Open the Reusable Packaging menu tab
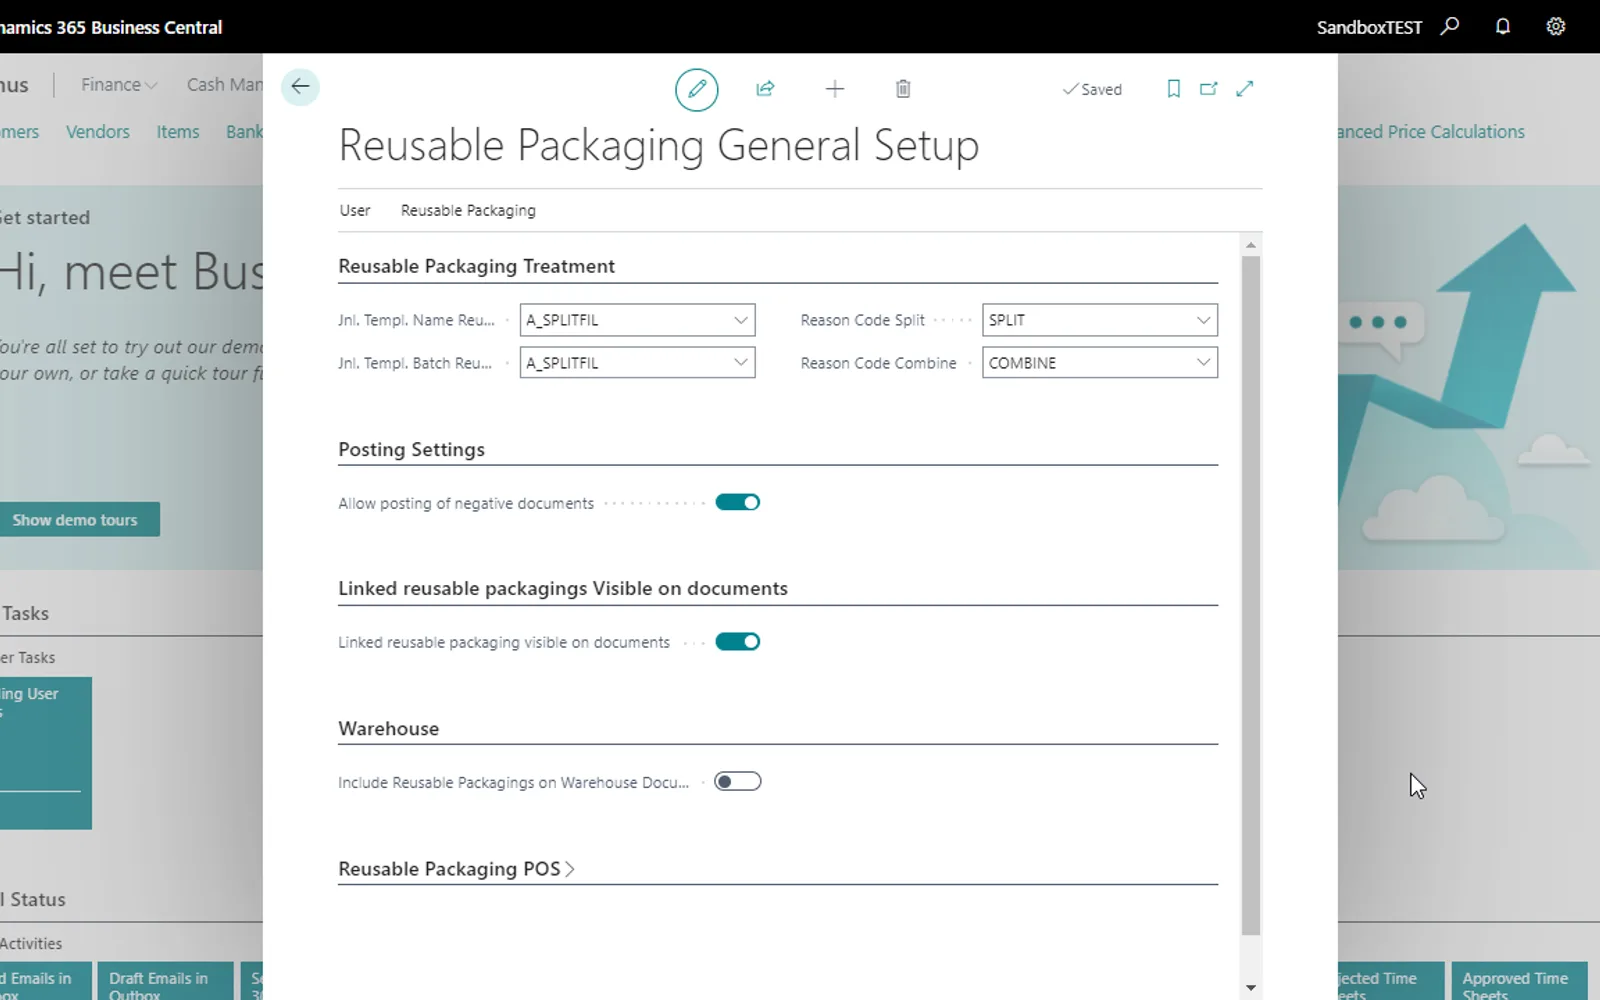 [x=468, y=210]
